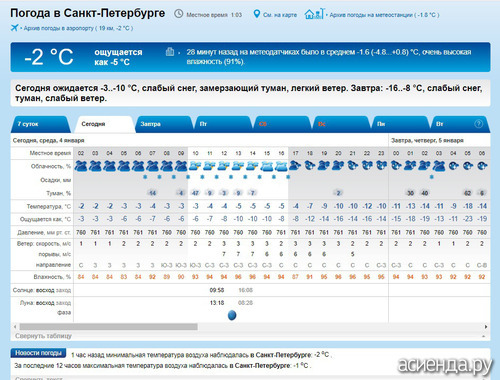Open Архив погоды в аэропорту link
The width and height of the screenshot is (500, 380).
[x=78, y=28]
